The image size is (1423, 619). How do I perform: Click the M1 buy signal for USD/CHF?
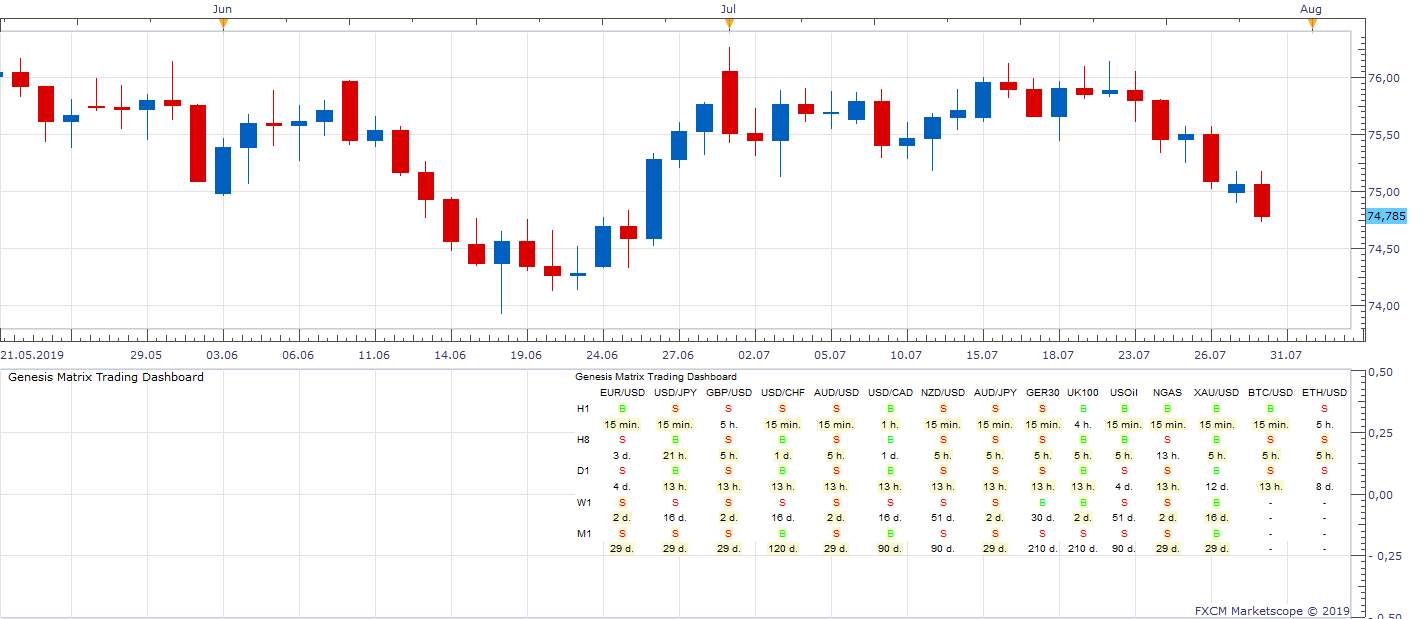point(782,533)
